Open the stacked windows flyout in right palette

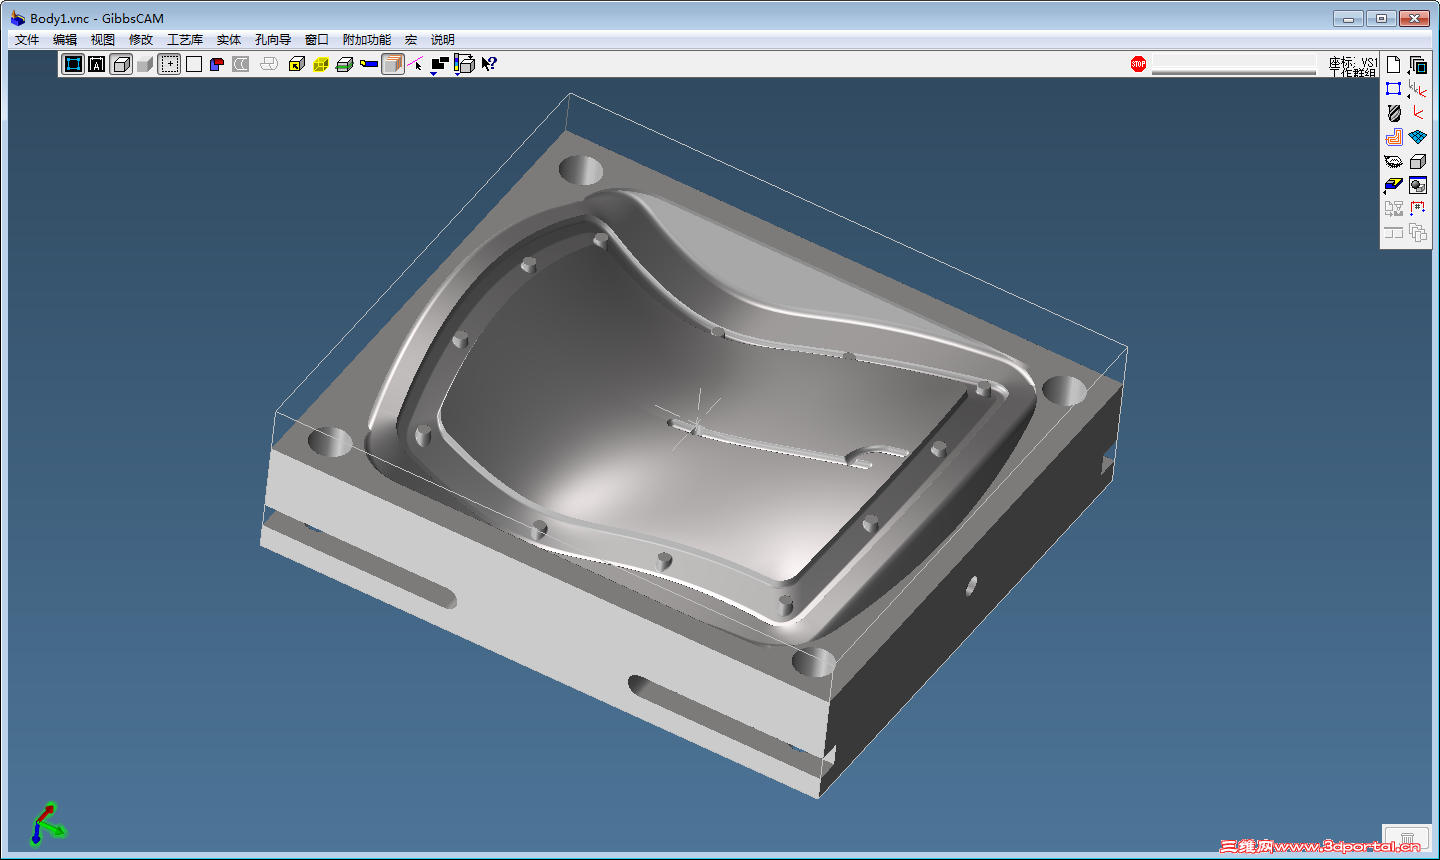click(x=1418, y=65)
